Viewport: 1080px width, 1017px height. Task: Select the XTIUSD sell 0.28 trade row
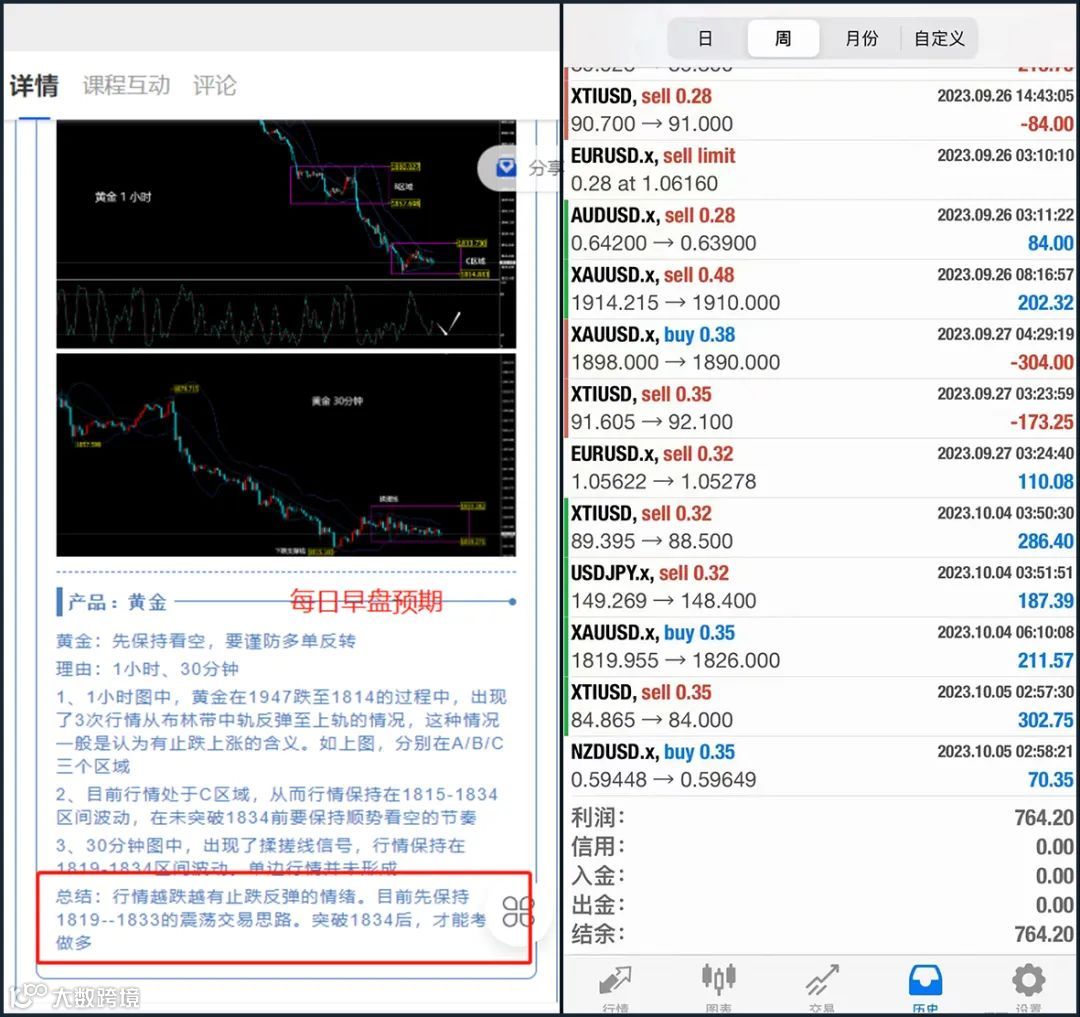822,110
